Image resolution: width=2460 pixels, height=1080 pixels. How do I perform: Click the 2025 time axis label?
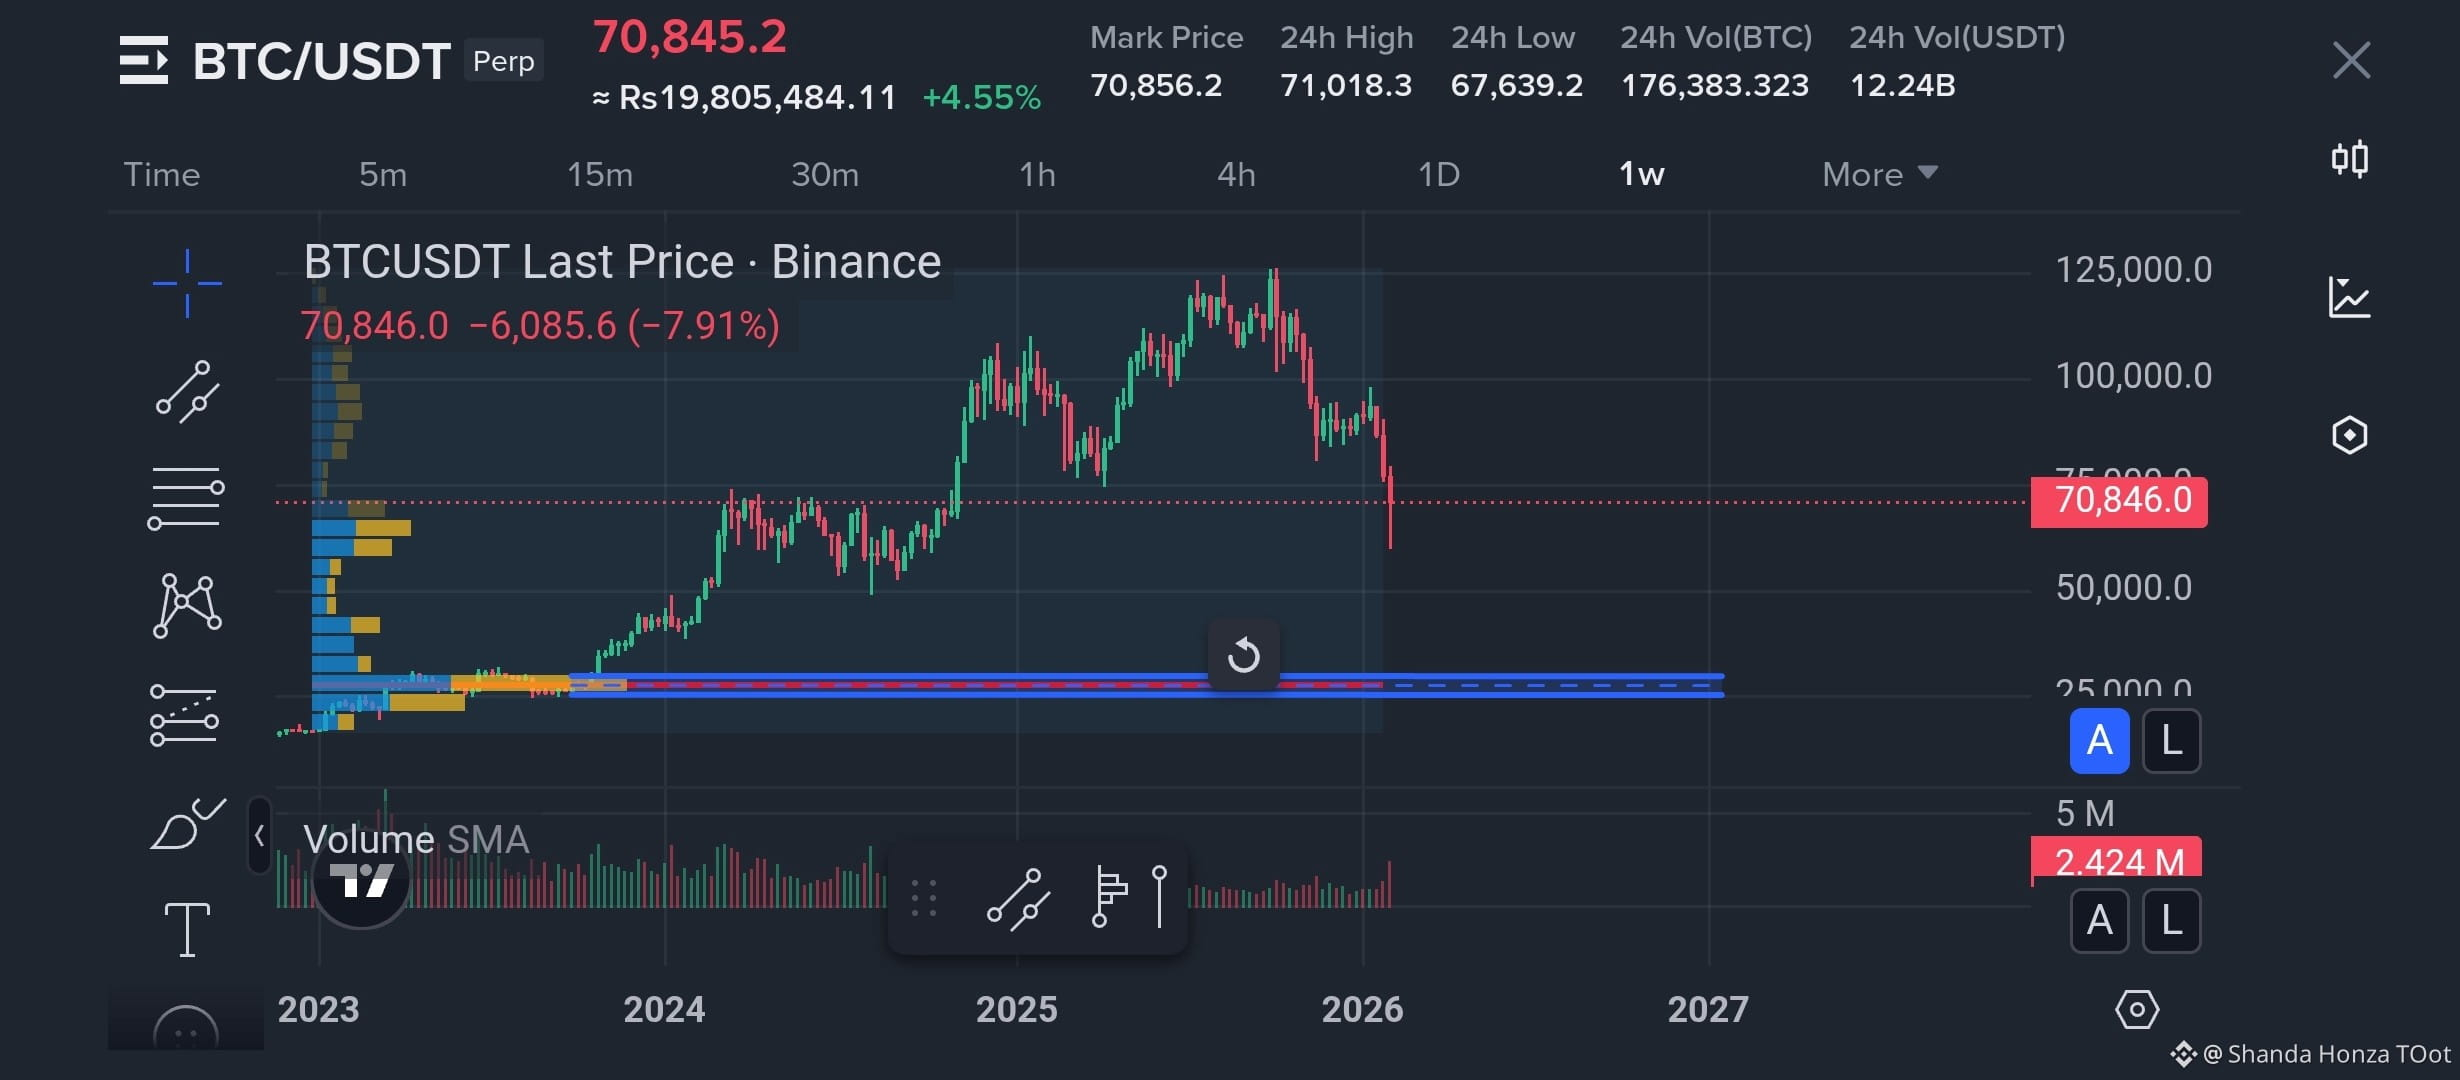(x=1016, y=1010)
